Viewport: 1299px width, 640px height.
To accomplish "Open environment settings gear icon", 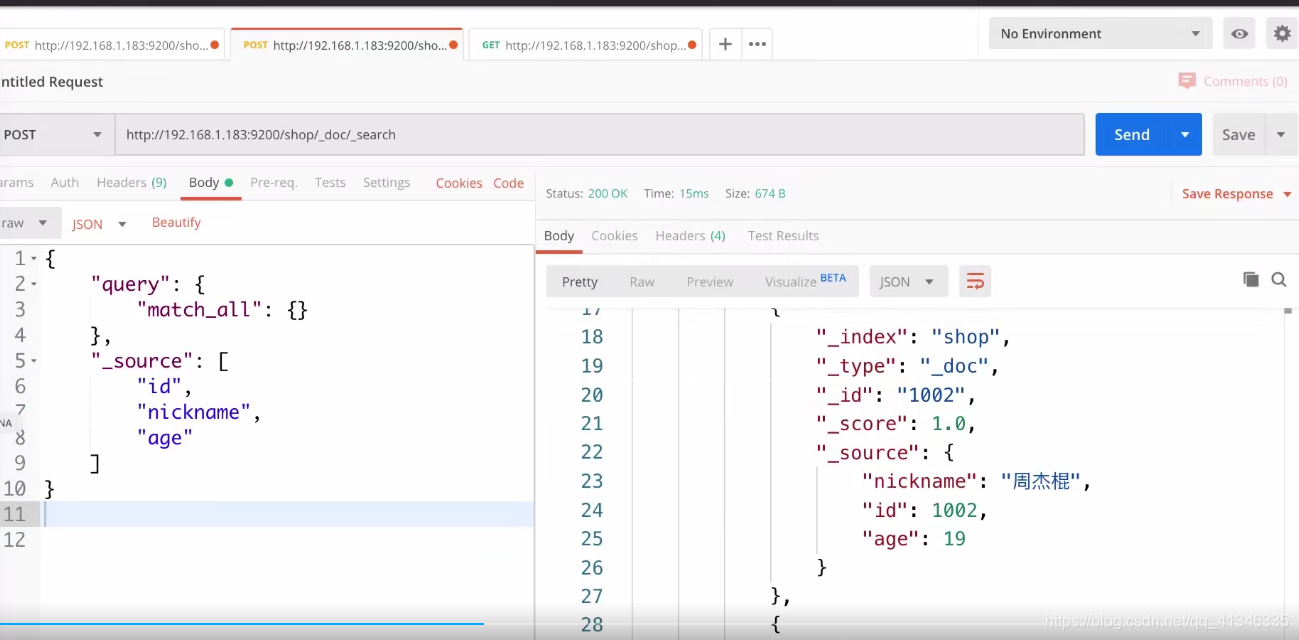I will (x=1282, y=33).
